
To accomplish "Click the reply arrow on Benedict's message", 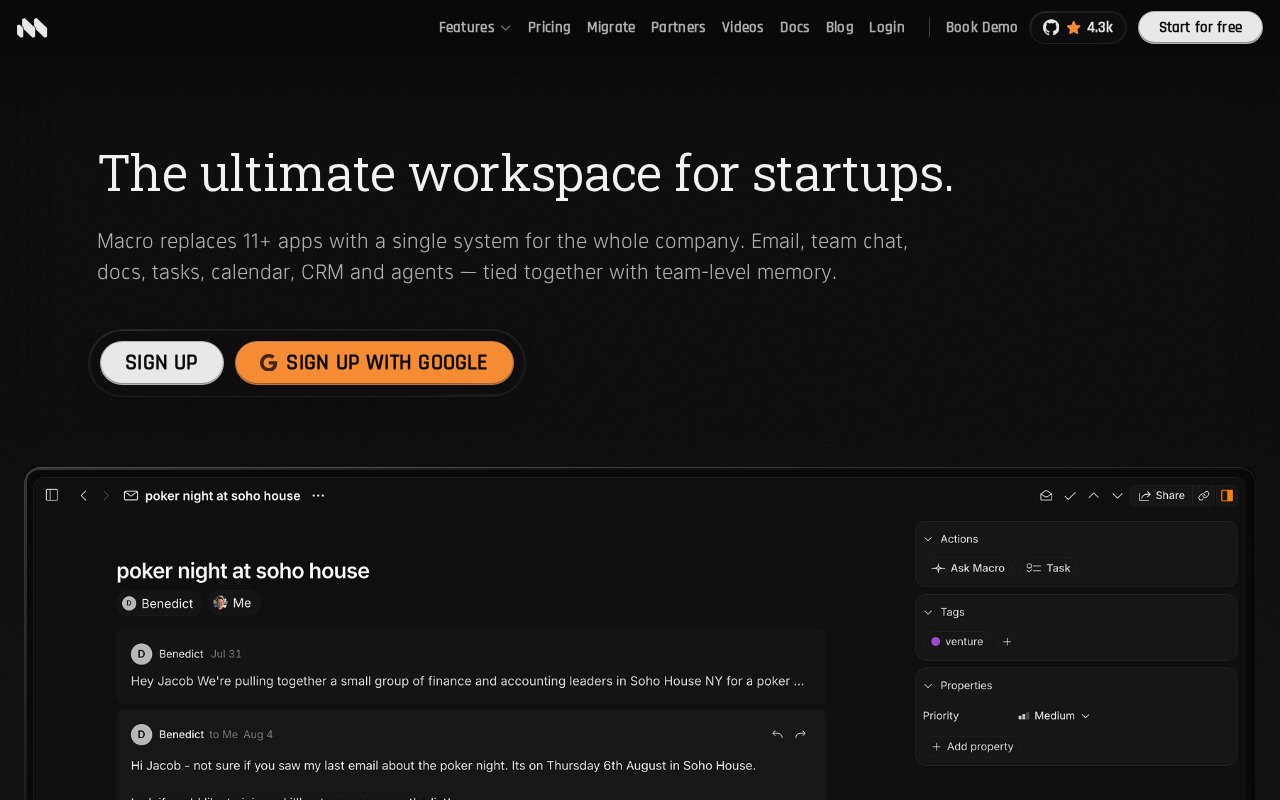I will [777, 734].
